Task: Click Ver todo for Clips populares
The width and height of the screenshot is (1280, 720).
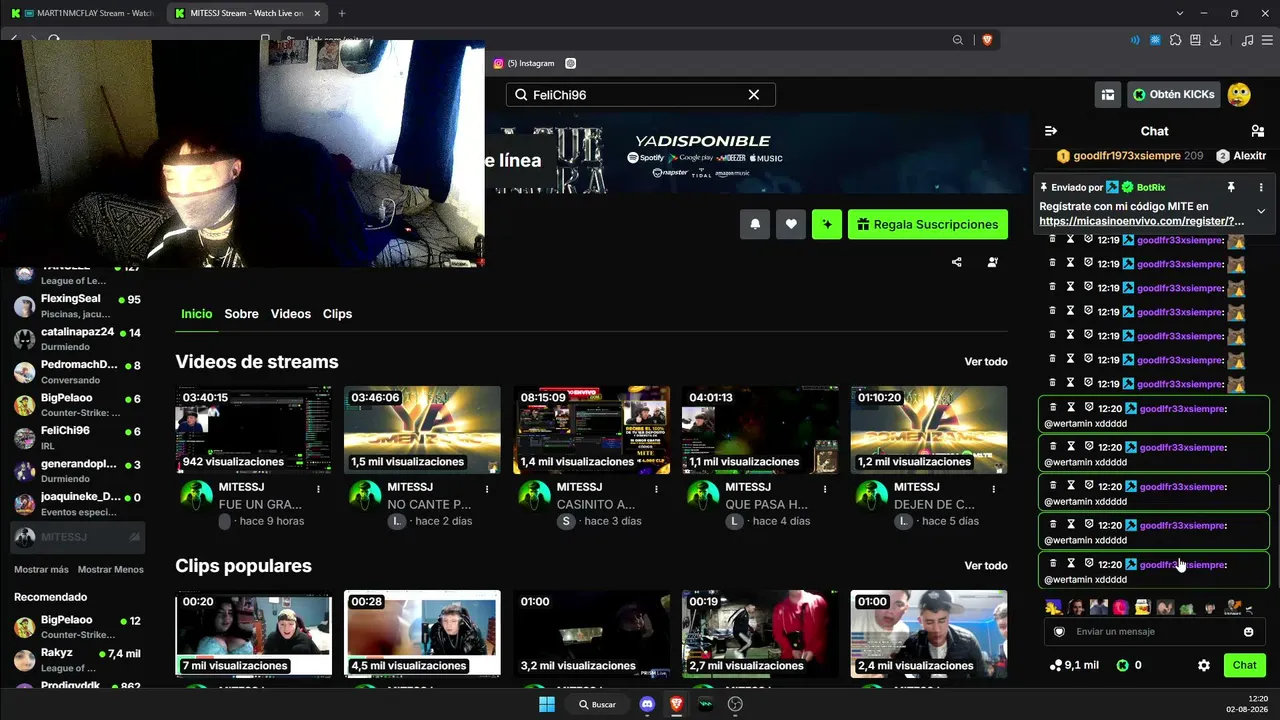Action: [986, 565]
